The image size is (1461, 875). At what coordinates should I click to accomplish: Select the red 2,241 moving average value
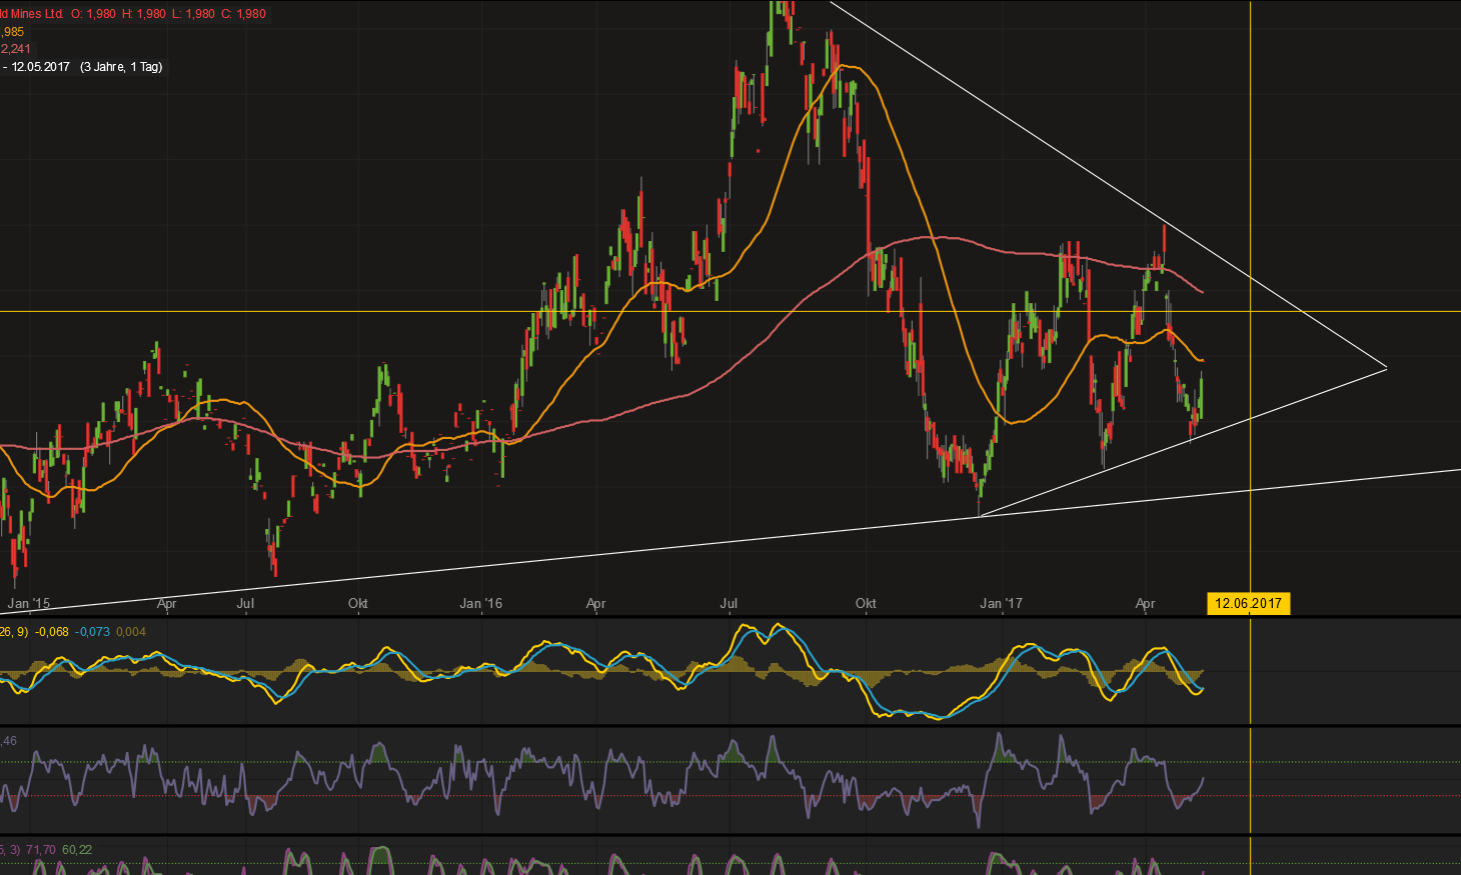pos(16,49)
